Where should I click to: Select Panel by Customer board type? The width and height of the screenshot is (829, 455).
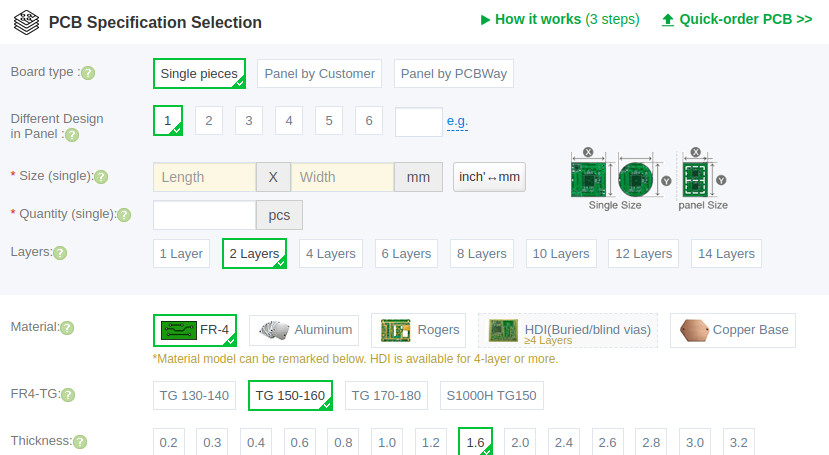319,73
